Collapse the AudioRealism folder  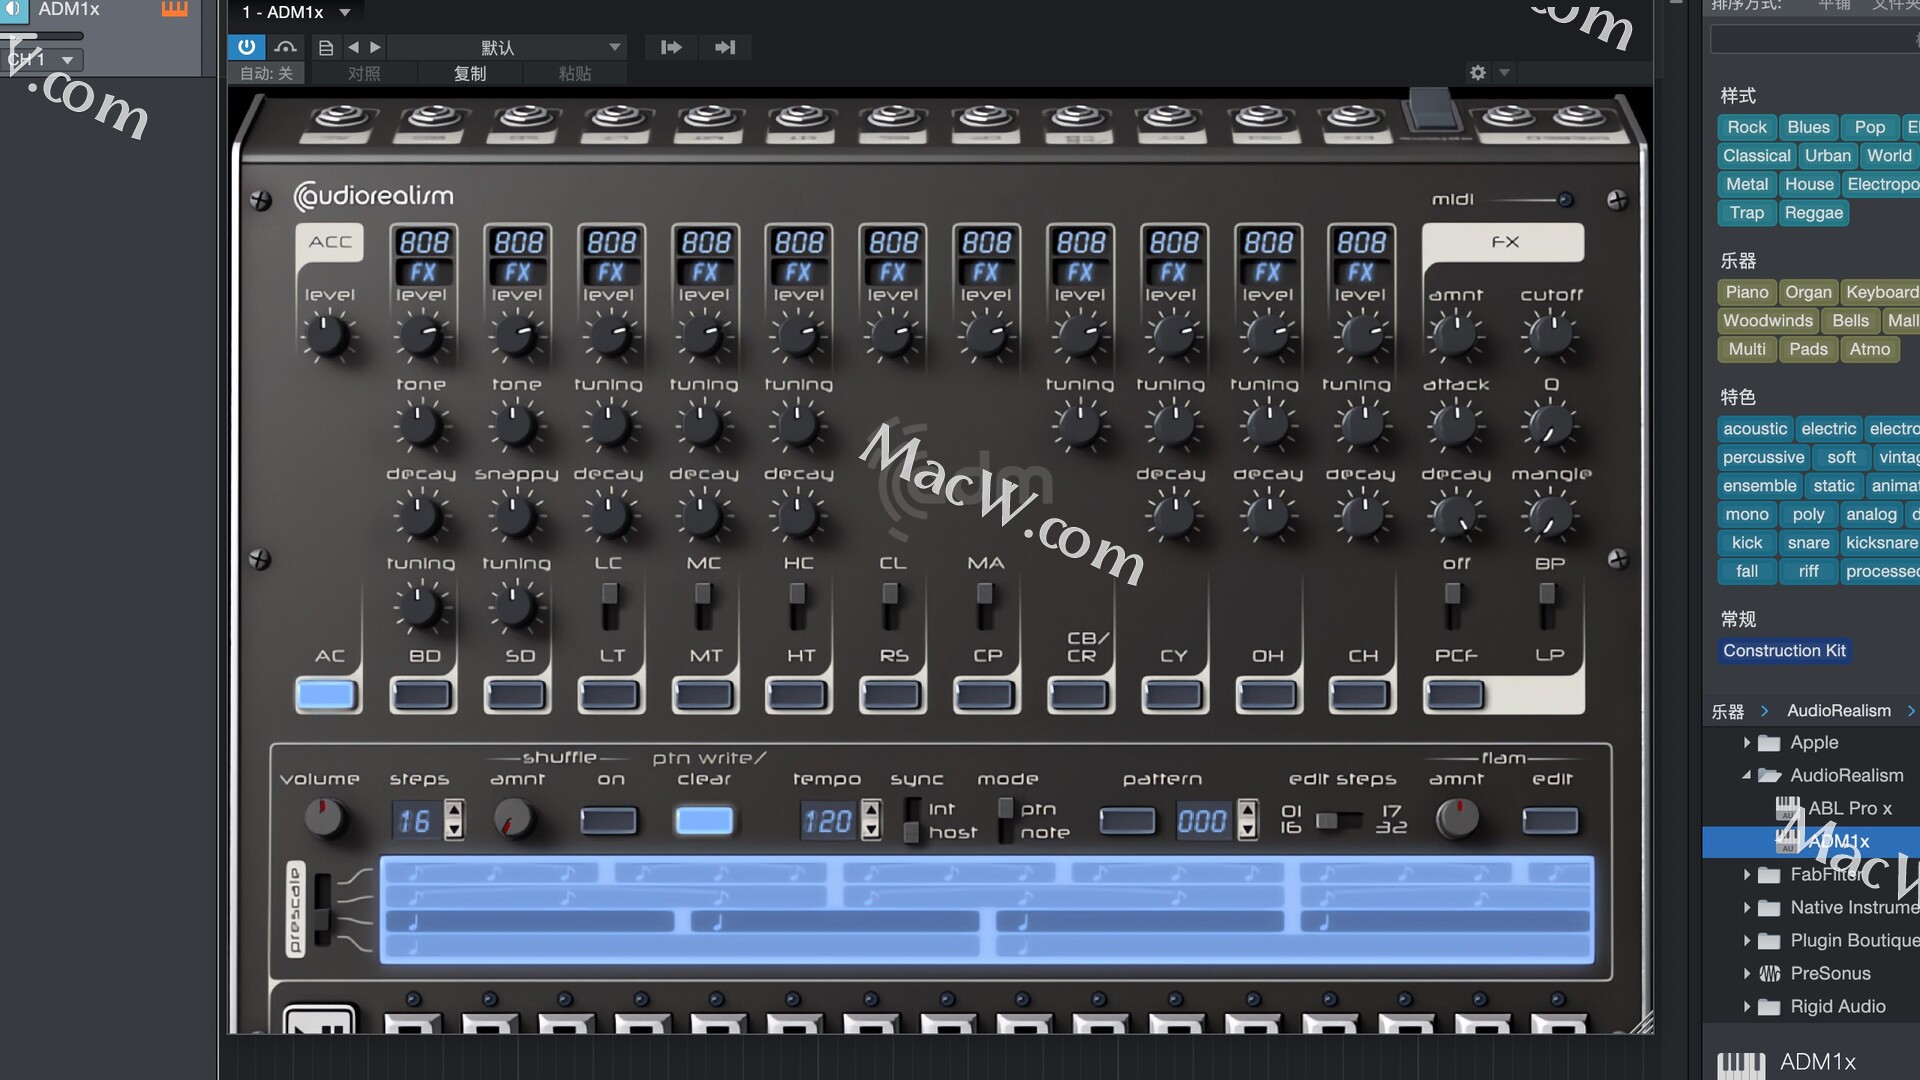tap(1746, 775)
